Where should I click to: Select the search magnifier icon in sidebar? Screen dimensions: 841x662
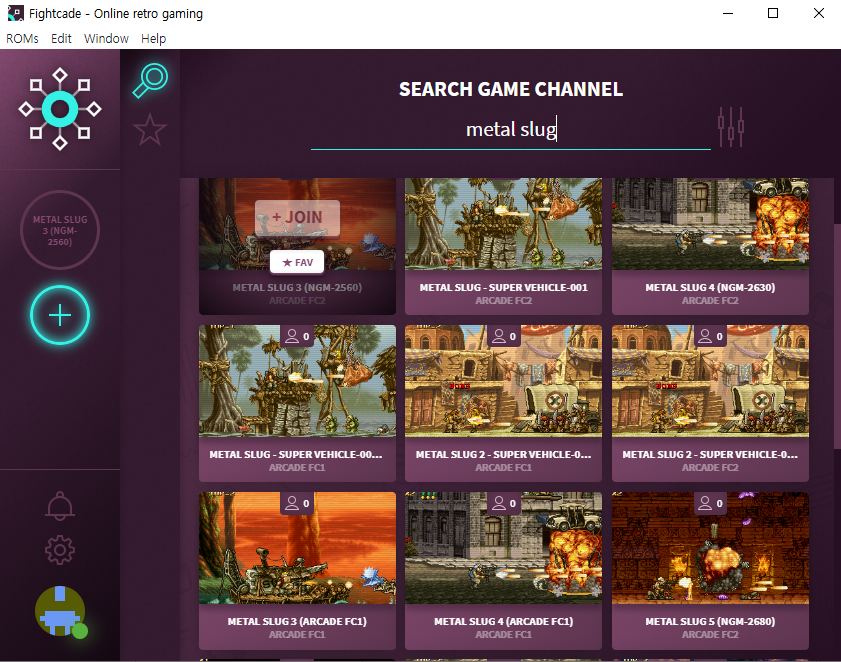pyautogui.click(x=150, y=80)
